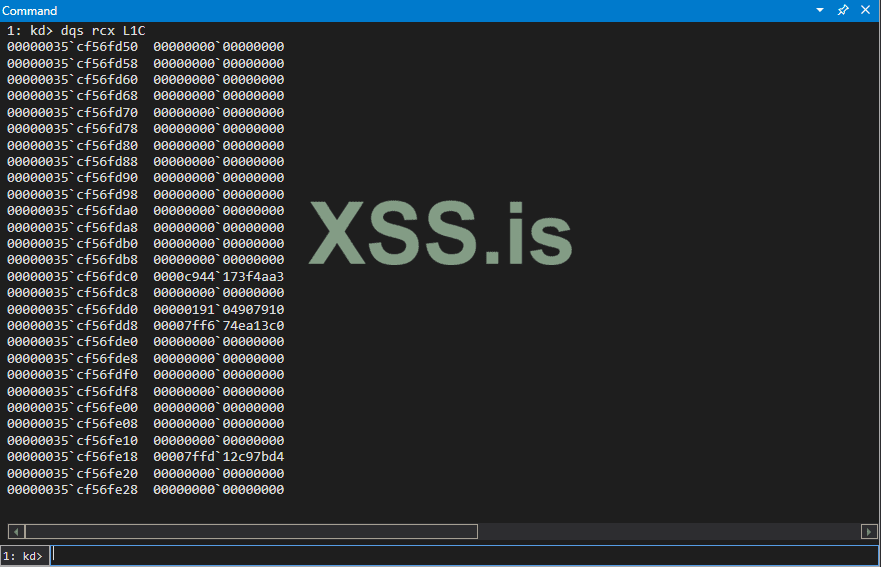Click the right arrow of horizontal scrollbar
The height and width of the screenshot is (567, 881).
pyautogui.click(x=869, y=531)
